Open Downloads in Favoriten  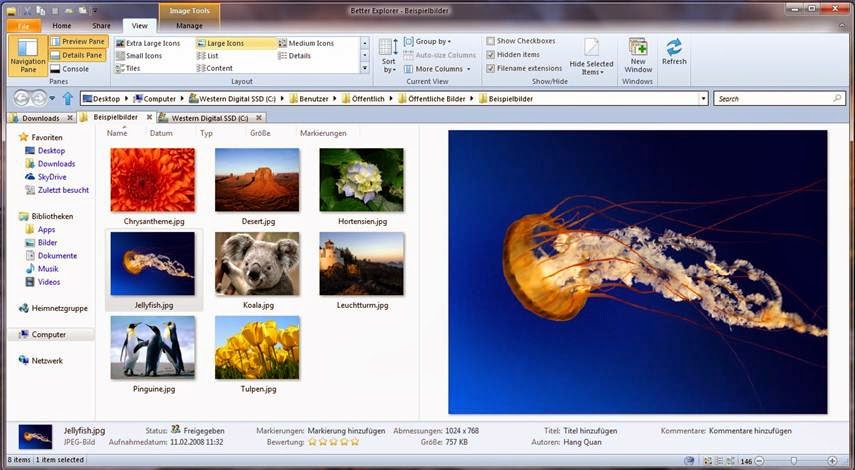coord(56,164)
